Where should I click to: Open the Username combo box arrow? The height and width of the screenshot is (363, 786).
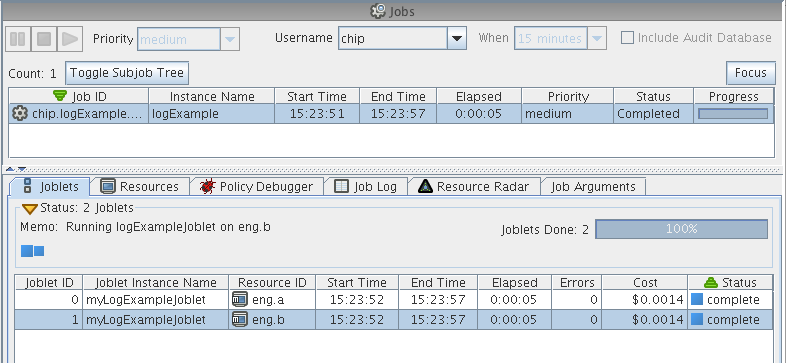pyautogui.click(x=457, y=39)
